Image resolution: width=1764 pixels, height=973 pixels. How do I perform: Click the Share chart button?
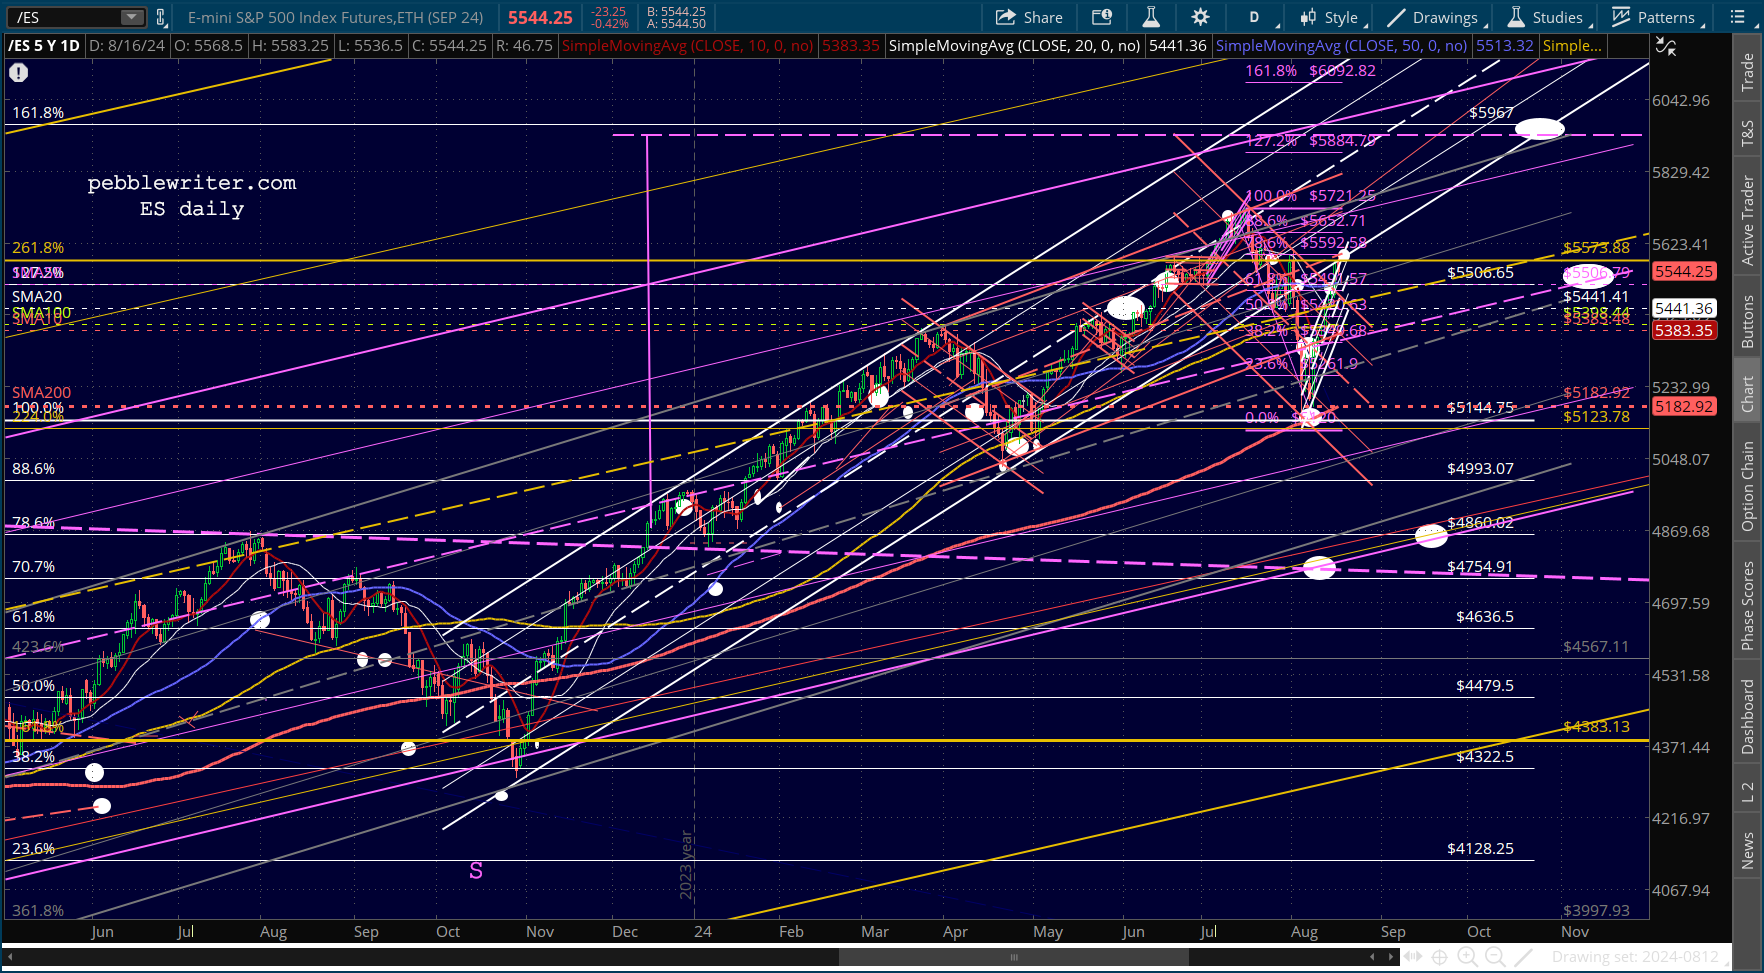click(1029, 17)
